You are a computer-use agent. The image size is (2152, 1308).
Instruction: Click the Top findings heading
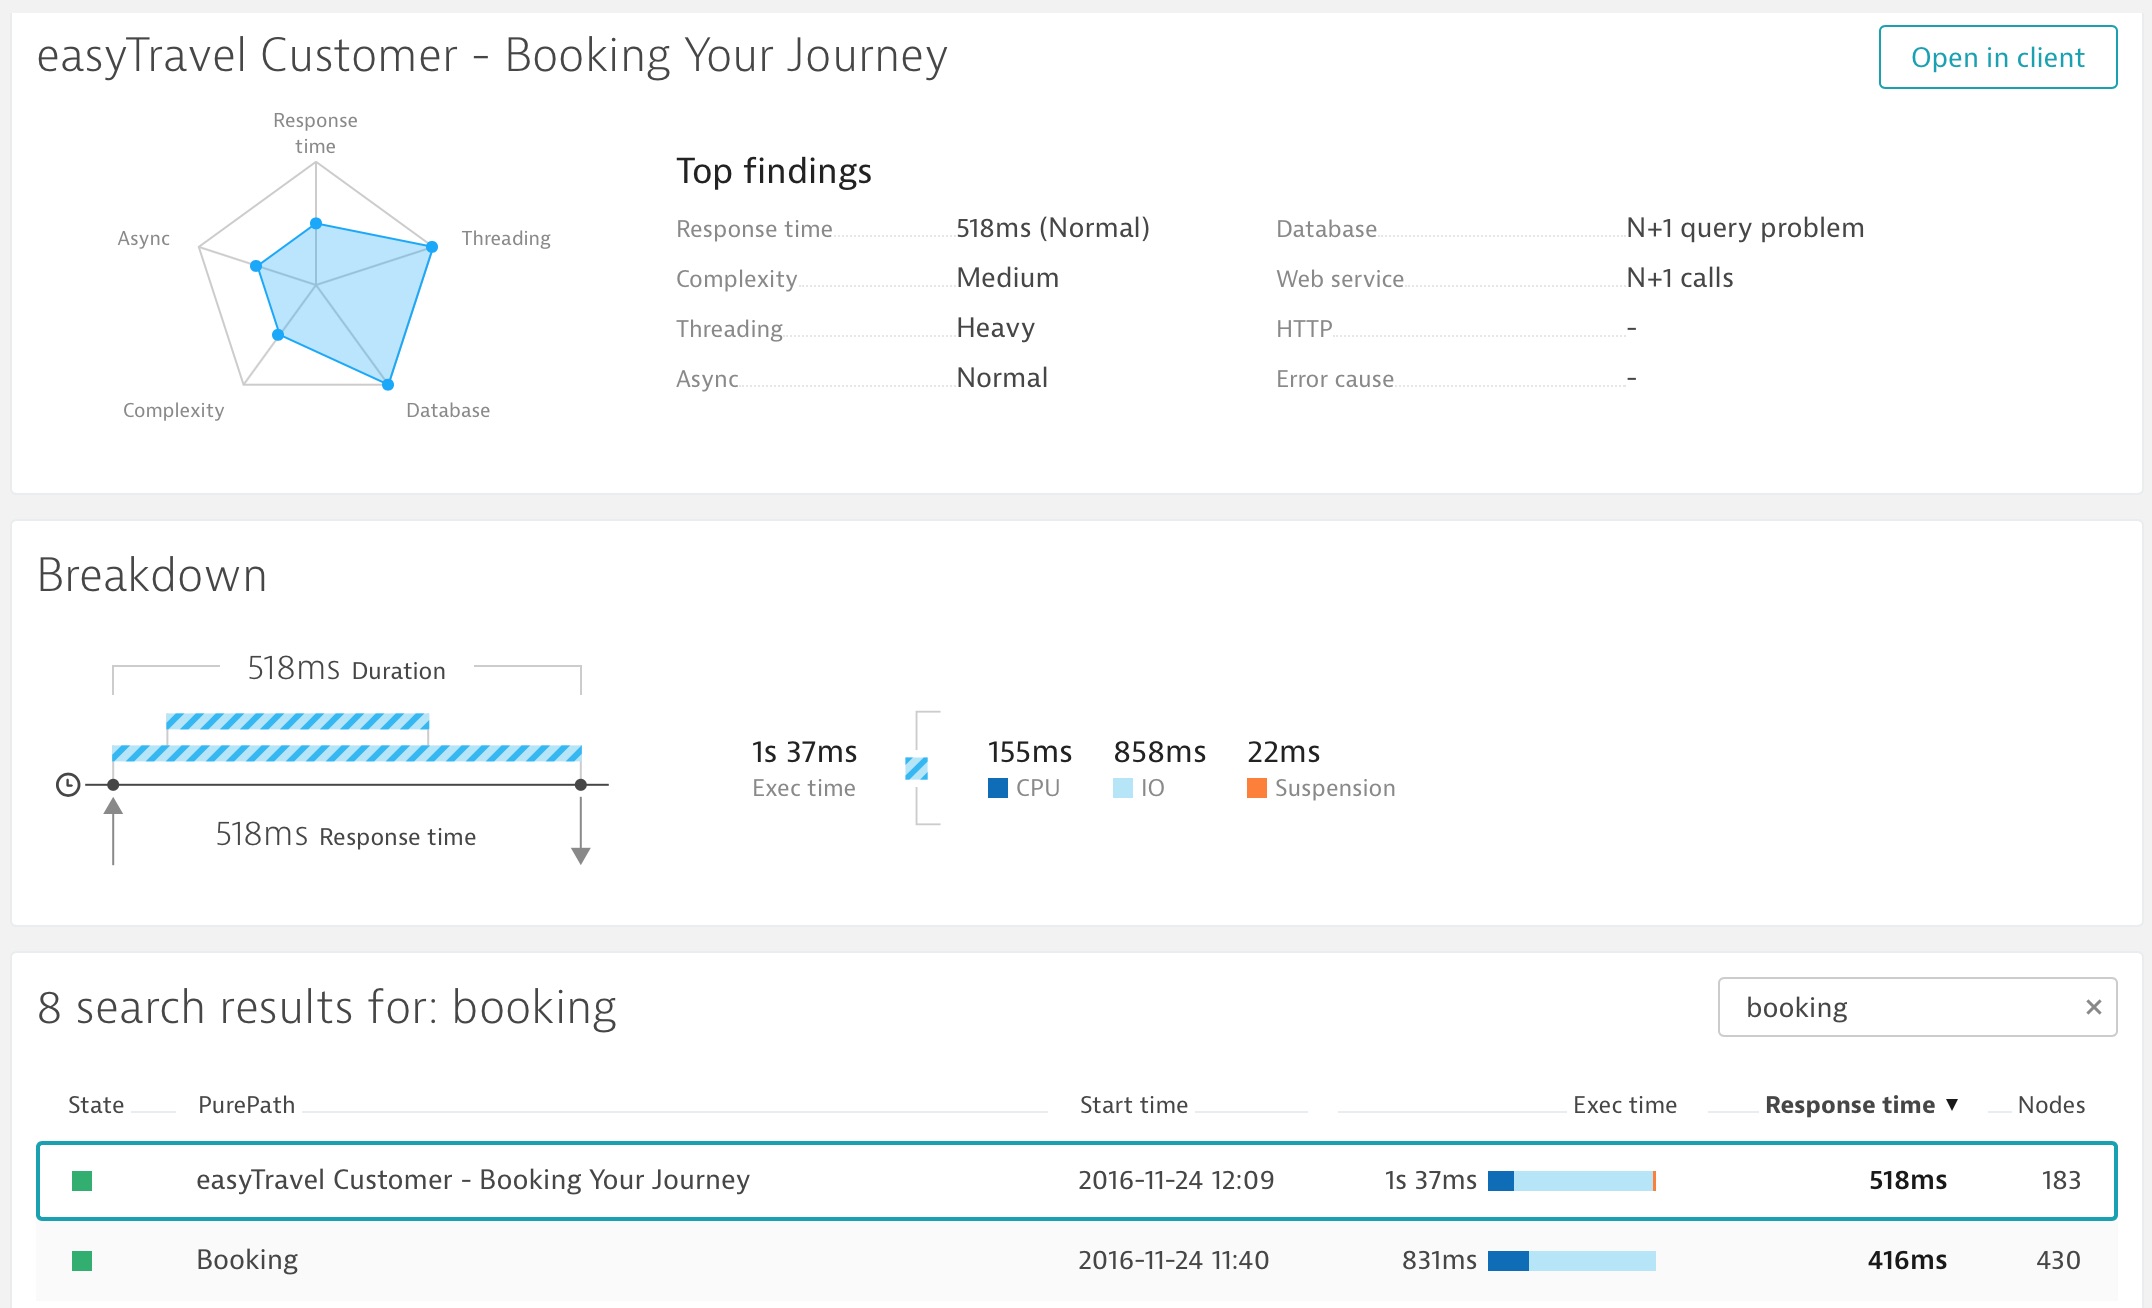tap(774, 171)
